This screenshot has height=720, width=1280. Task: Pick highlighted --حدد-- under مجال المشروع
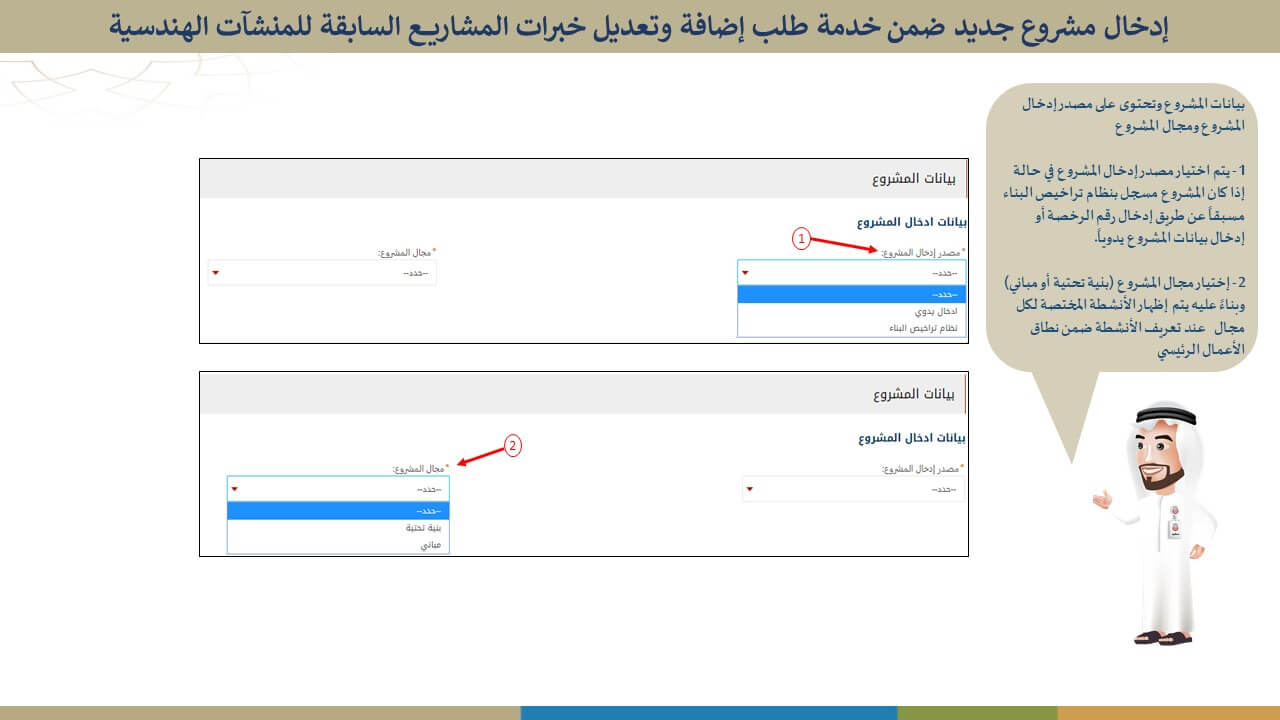pos(338,510)
